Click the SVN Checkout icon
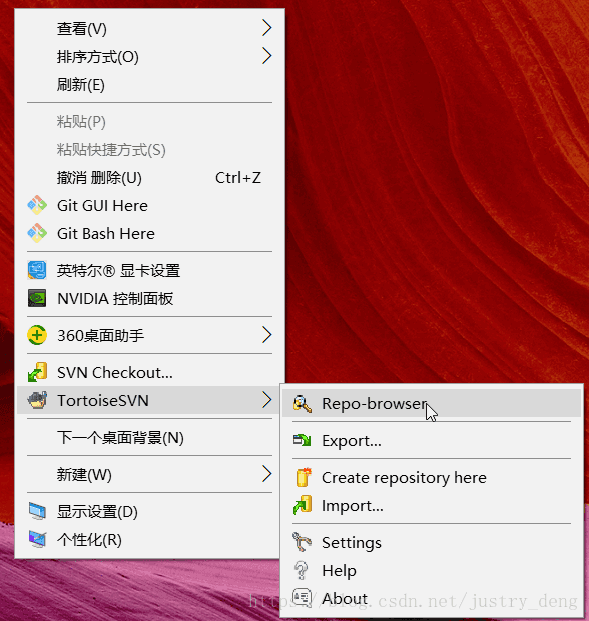This screenshot has width=589, height=621. click(37, 372)
